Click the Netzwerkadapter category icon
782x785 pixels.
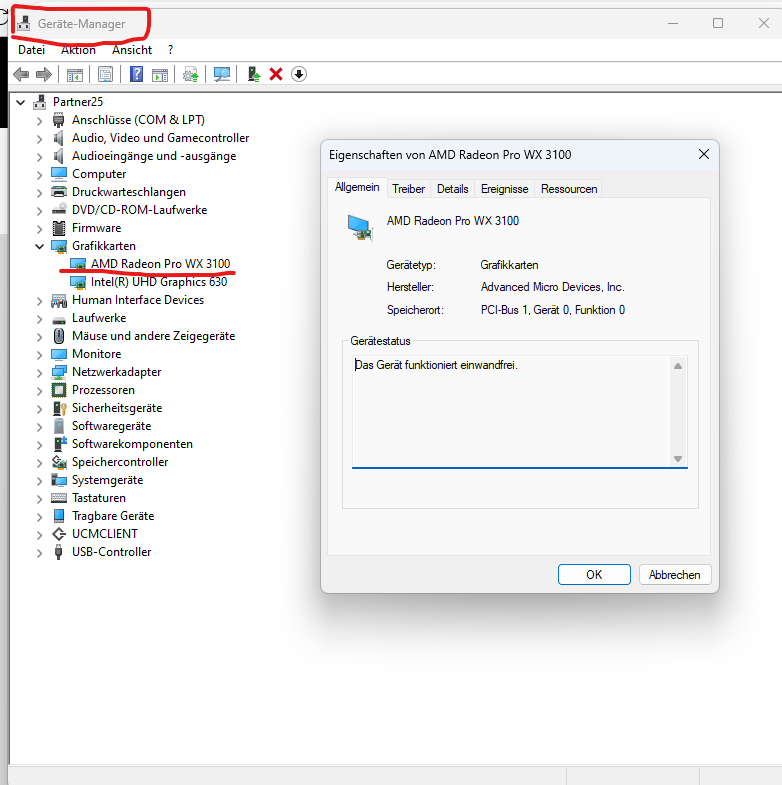pos(59,372)
